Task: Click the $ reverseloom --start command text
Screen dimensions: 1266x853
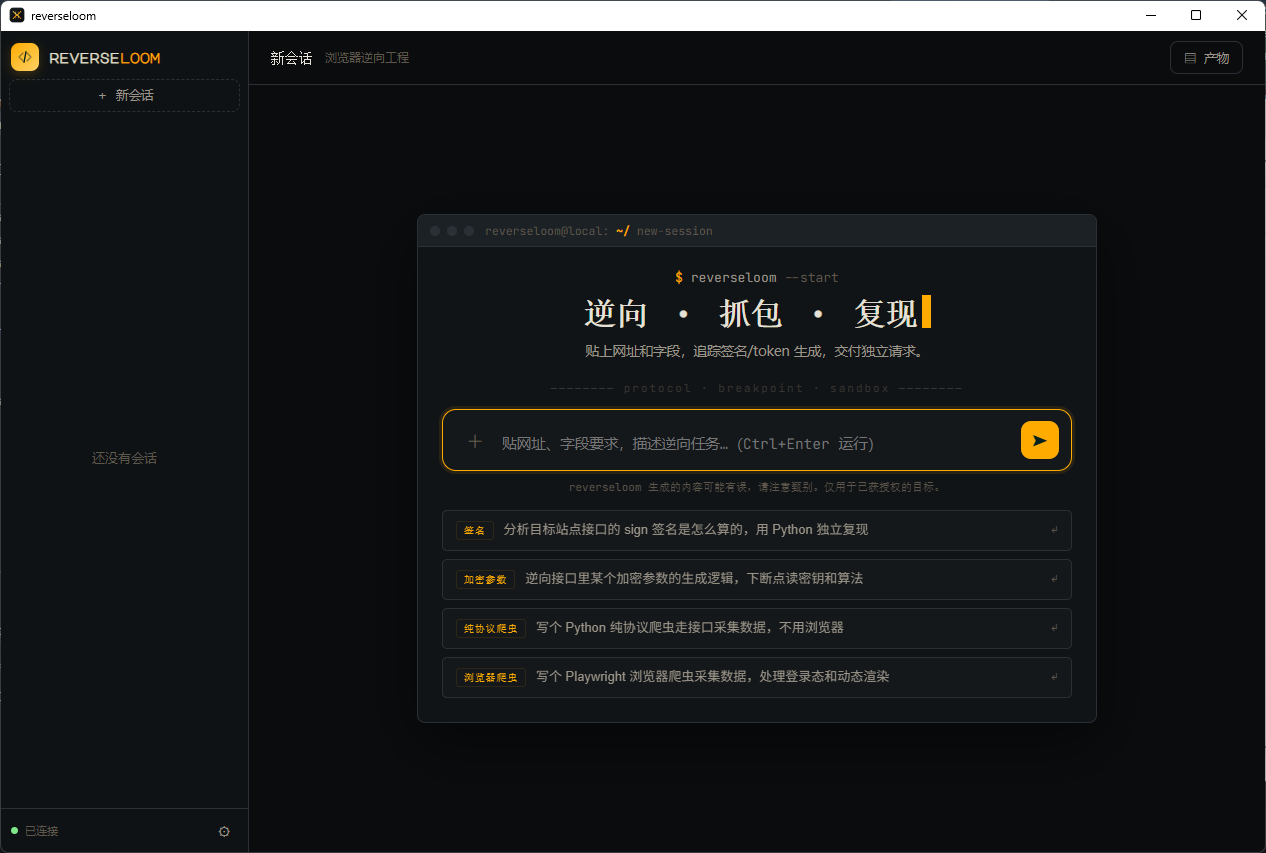Action: 757,277
